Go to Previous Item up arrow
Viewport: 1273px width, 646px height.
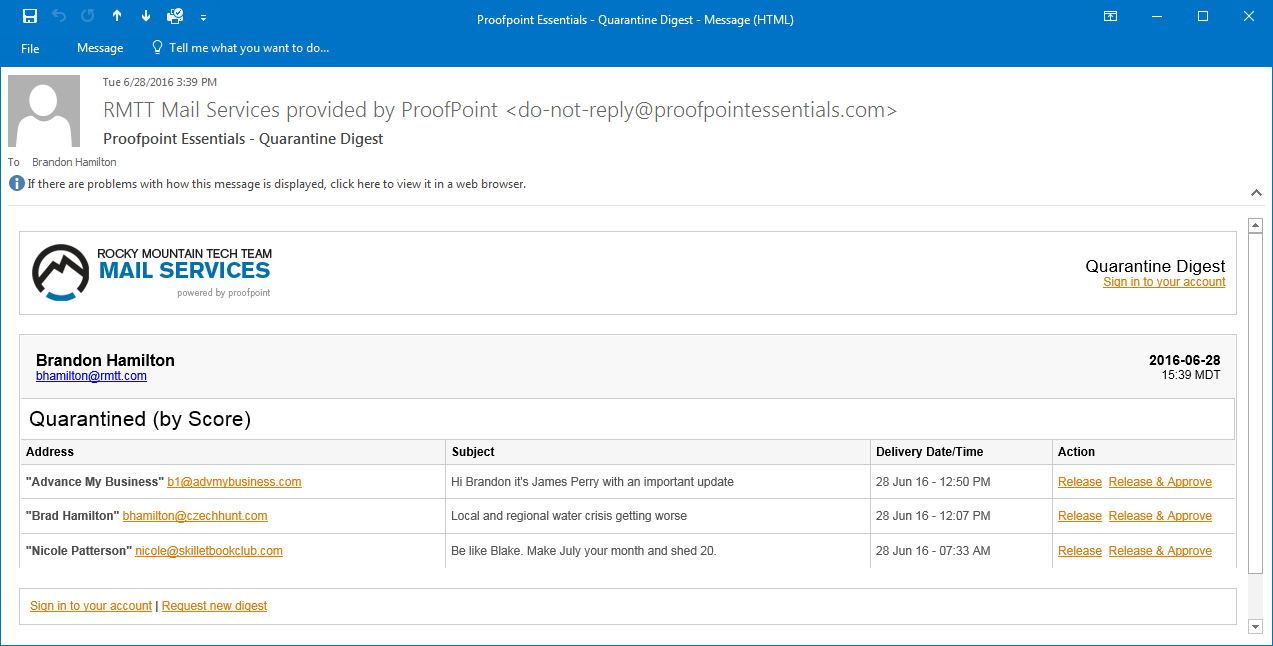(x=117, y=16)
